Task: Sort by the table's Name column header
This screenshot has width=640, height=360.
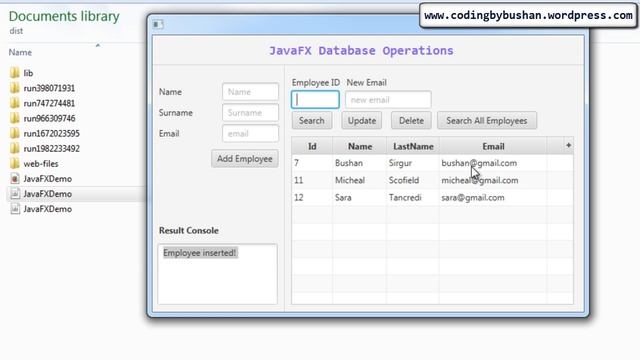Action: point(360,146)
